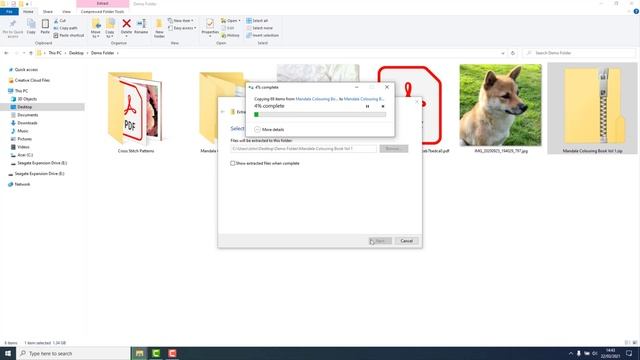Click Copy path in the Clipboard group
Screen dimensions: 640x360
[65, 28]
